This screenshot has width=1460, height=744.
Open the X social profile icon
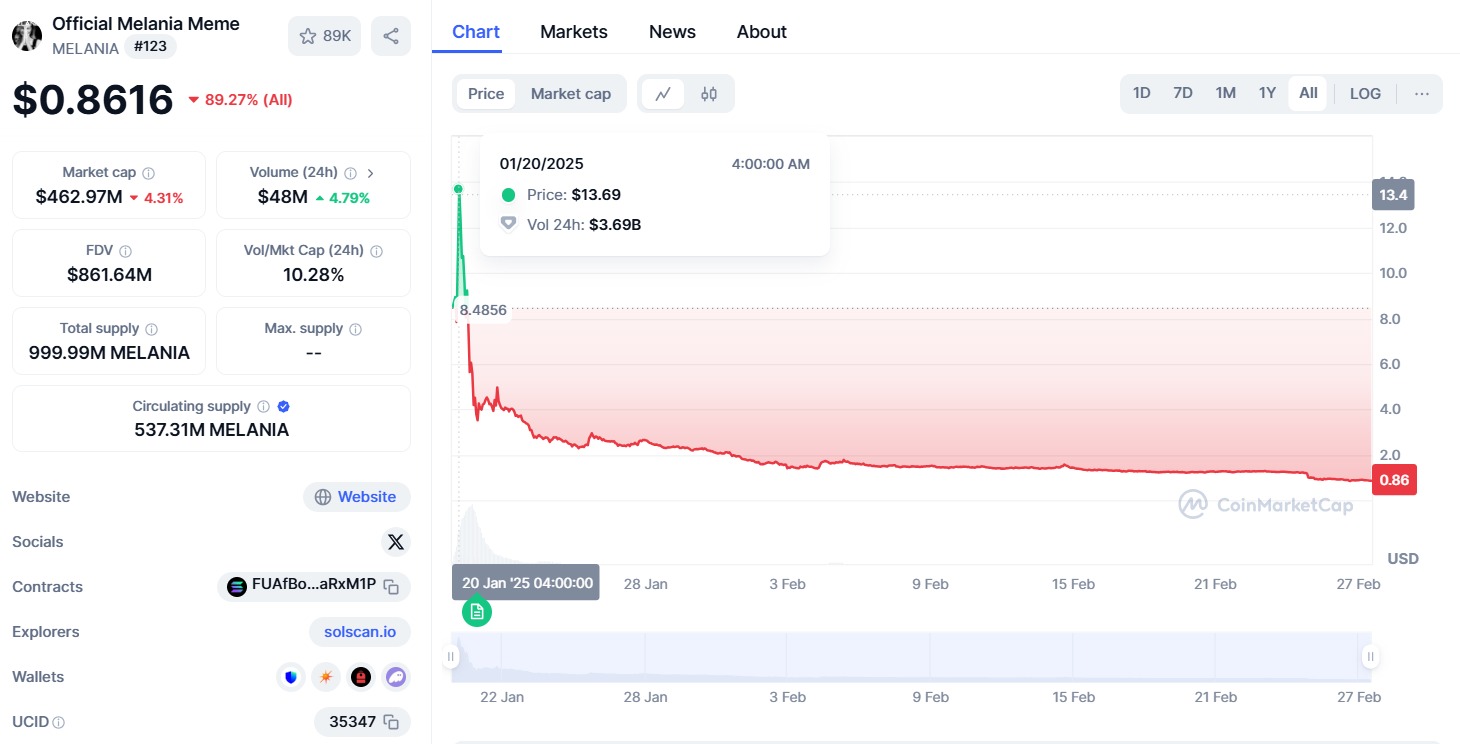pyautogui.click(x=396, y=542)
